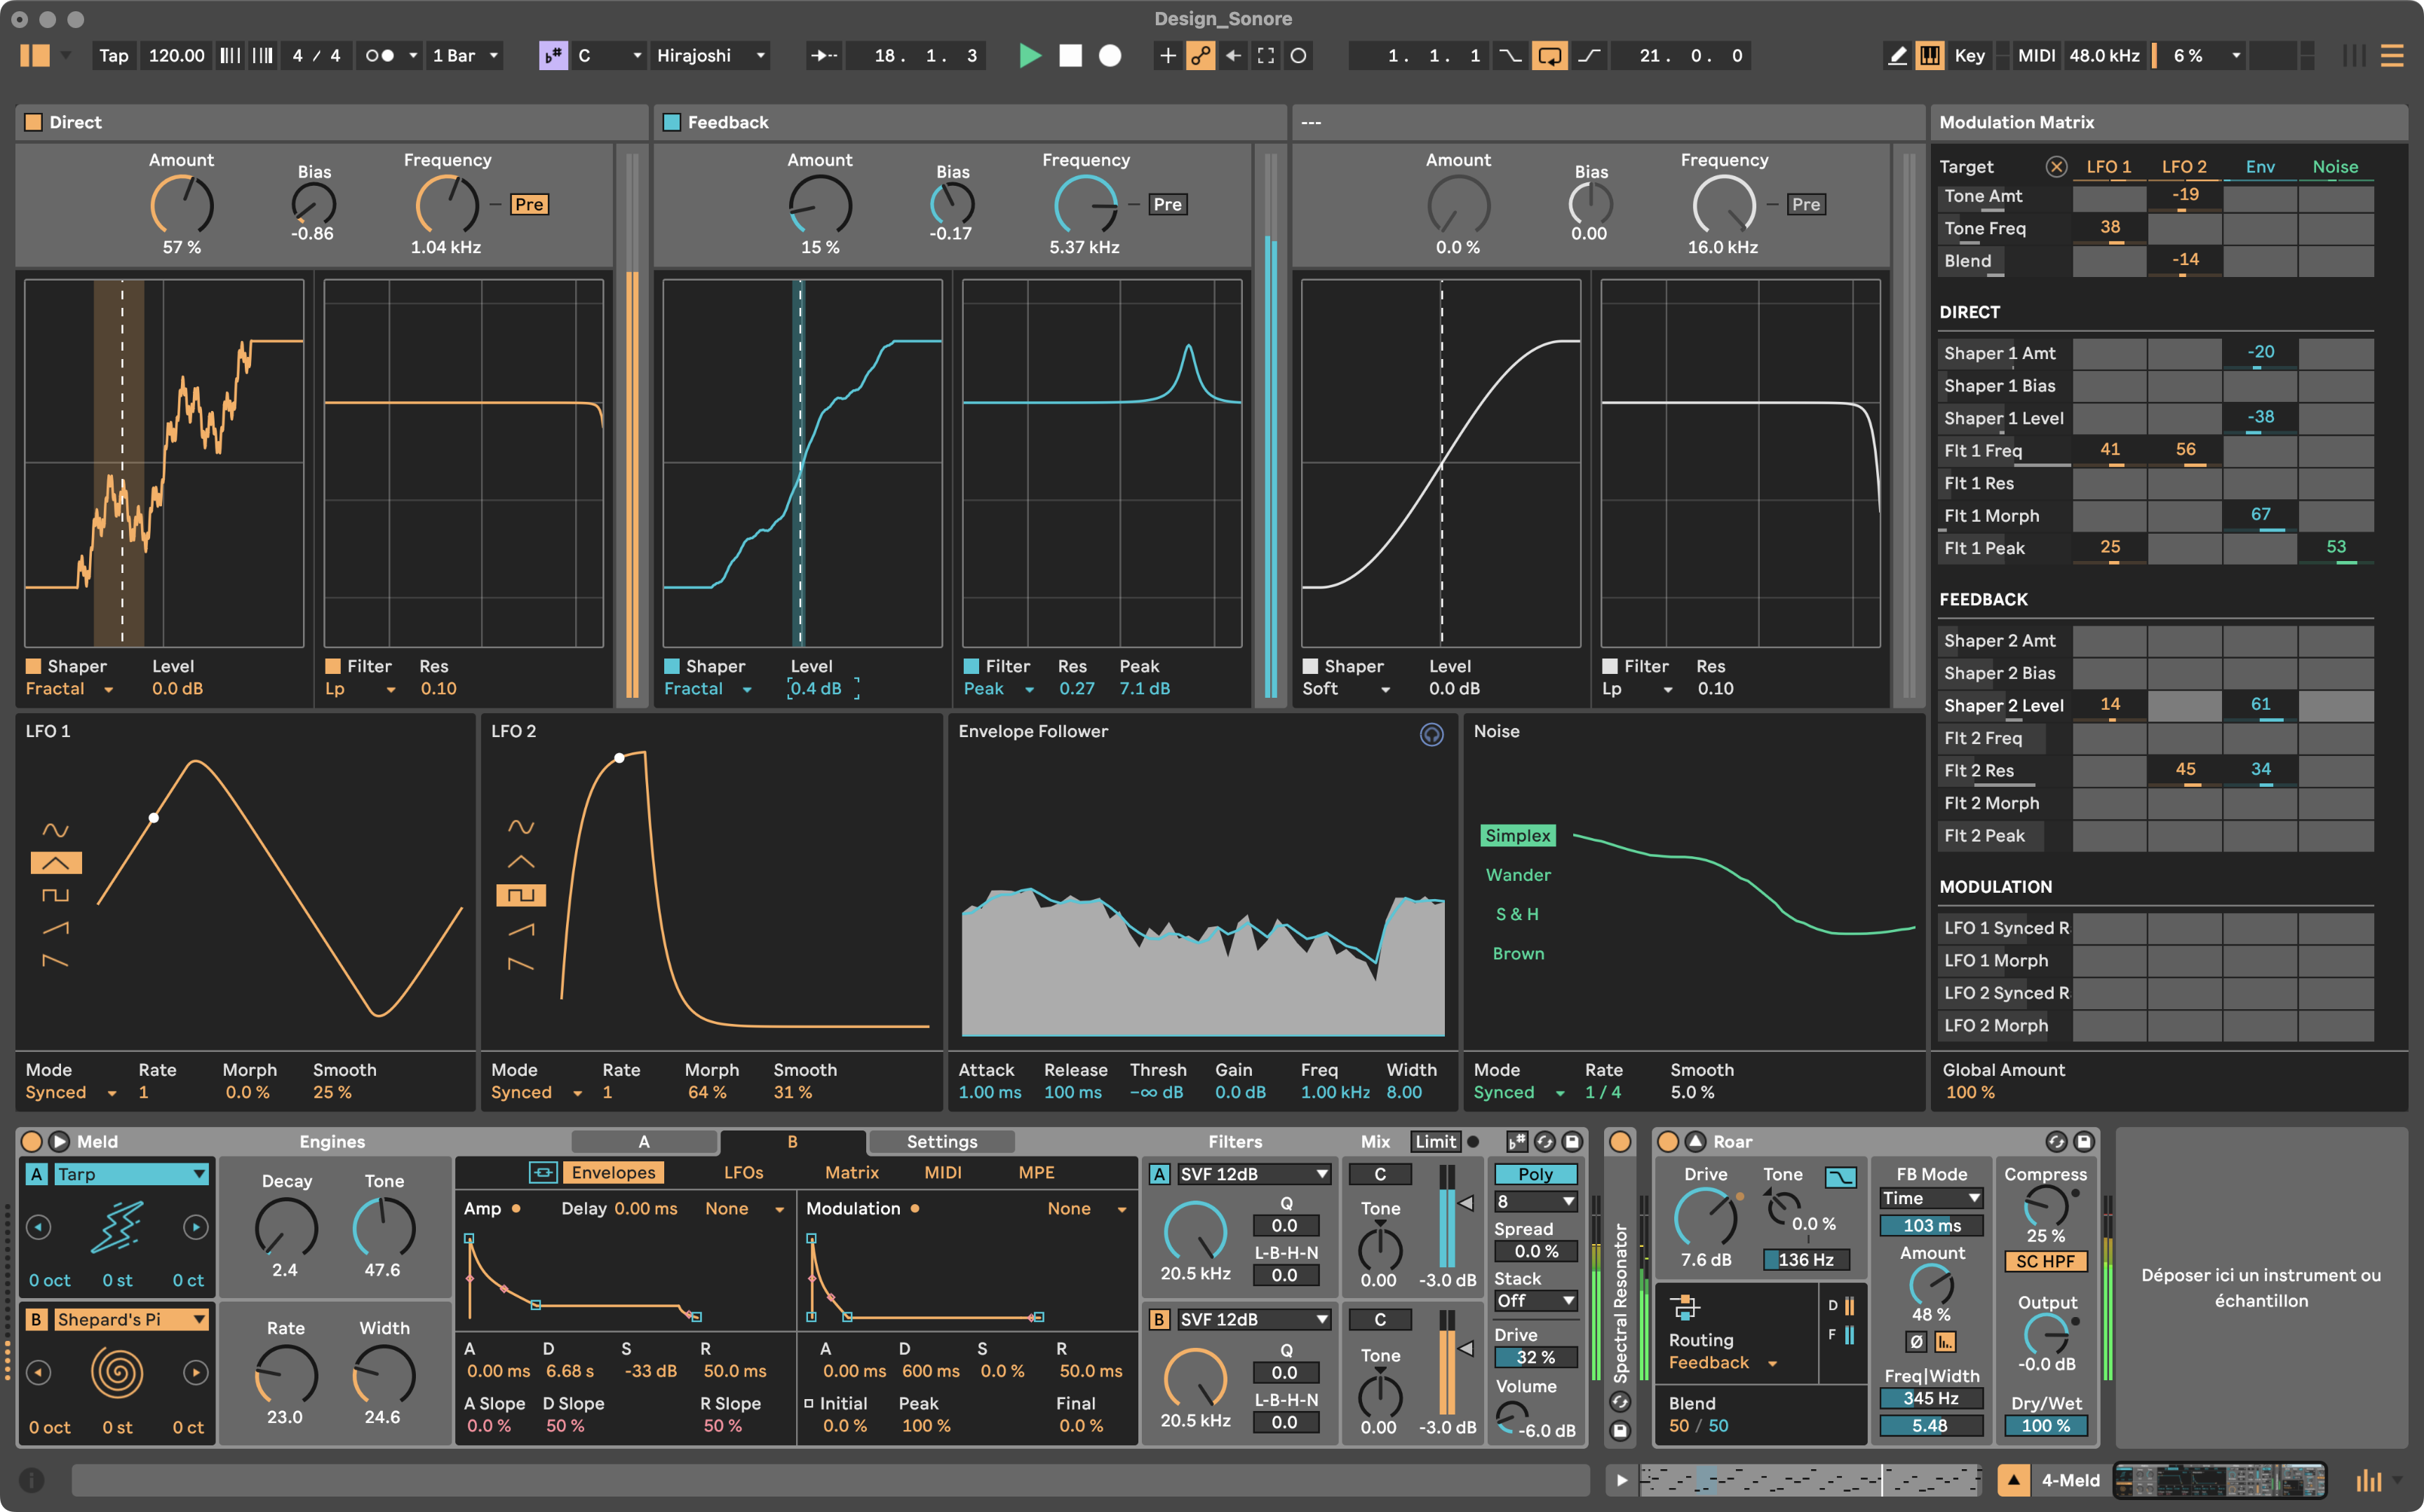The width and height of the screenshot is (2424, 1512).
Task: Switch to the Settings tab in Meld
Action: point(941,1141)
